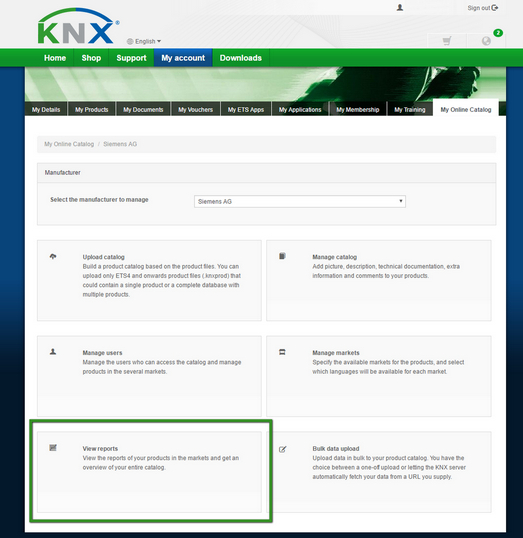Viewport: 523px width, 538px height.
Task: Open the manufacturer selection dropdown
Action: (x=300, y=201)
